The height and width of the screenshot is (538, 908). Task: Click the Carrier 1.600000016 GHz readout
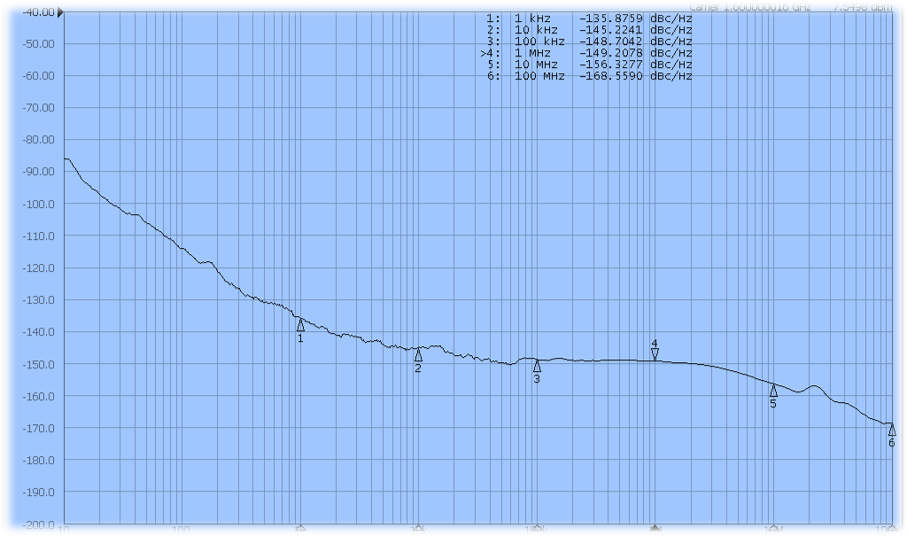(750, 7)
